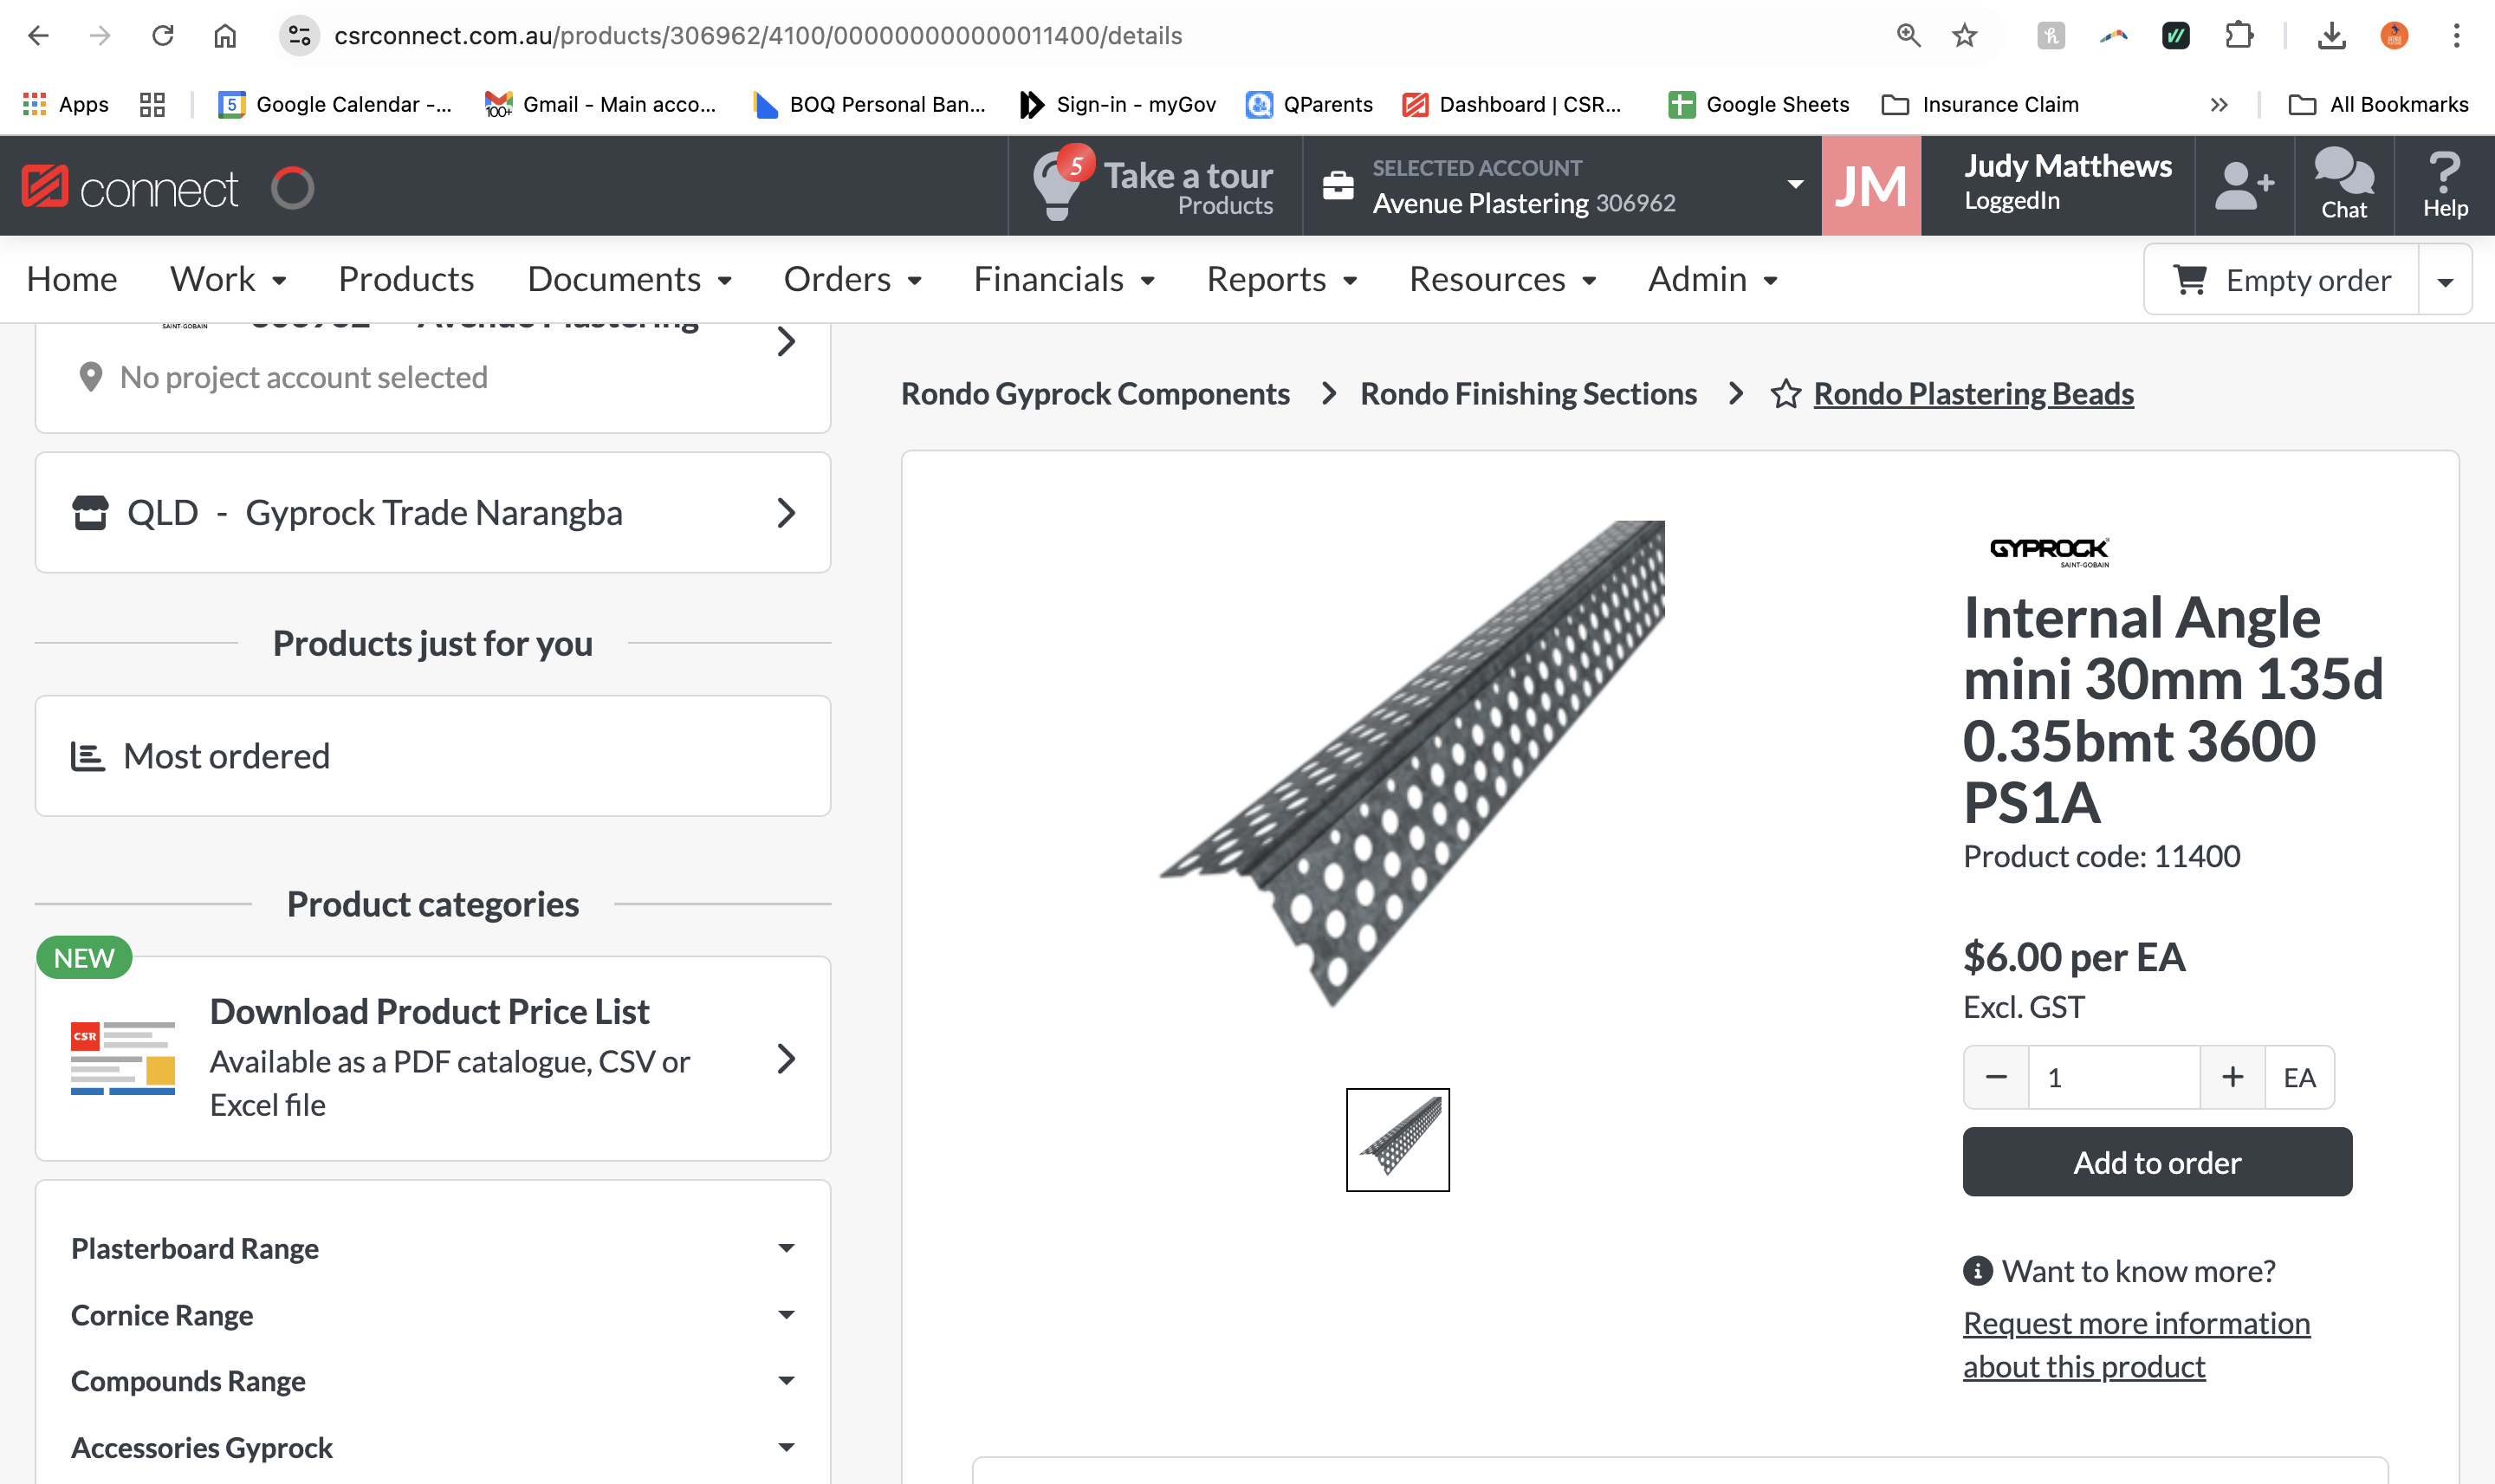Open Insurance Claim bookmarks folder
Image resolution: width=2495 pixels, height=1484 pixels.
(1980, 104)
